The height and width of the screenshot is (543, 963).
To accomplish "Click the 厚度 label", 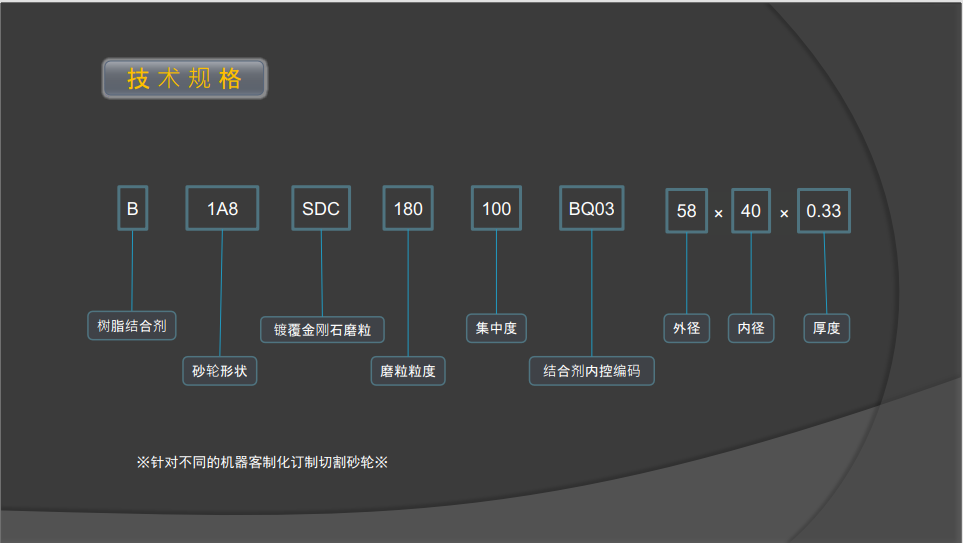I will pos(827,328).
